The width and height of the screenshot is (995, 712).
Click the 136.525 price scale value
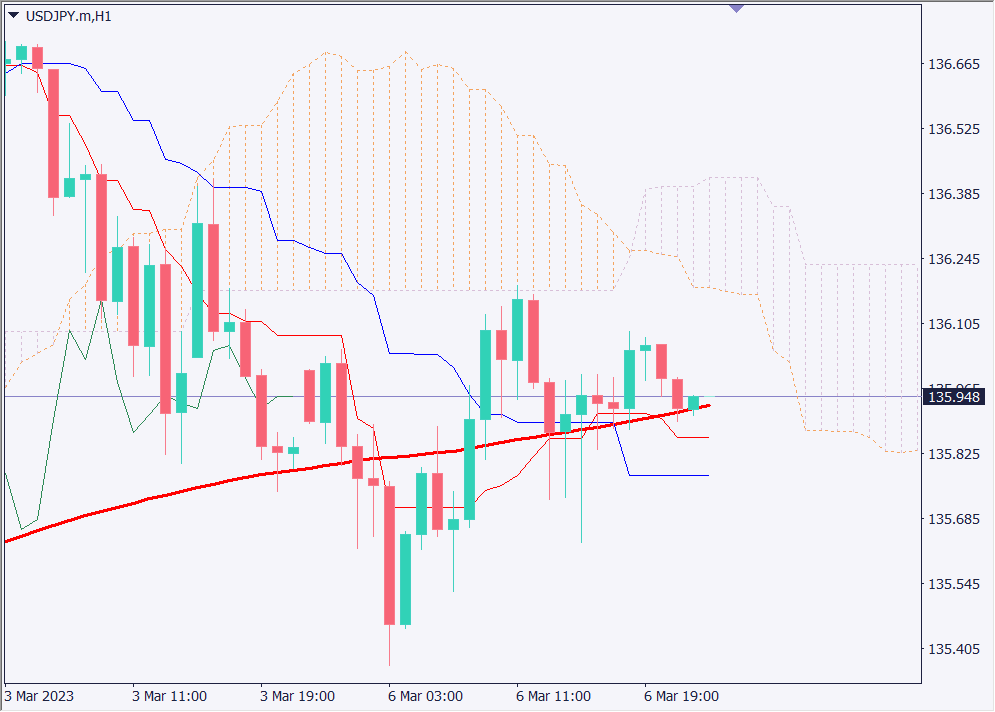point(954,130)
